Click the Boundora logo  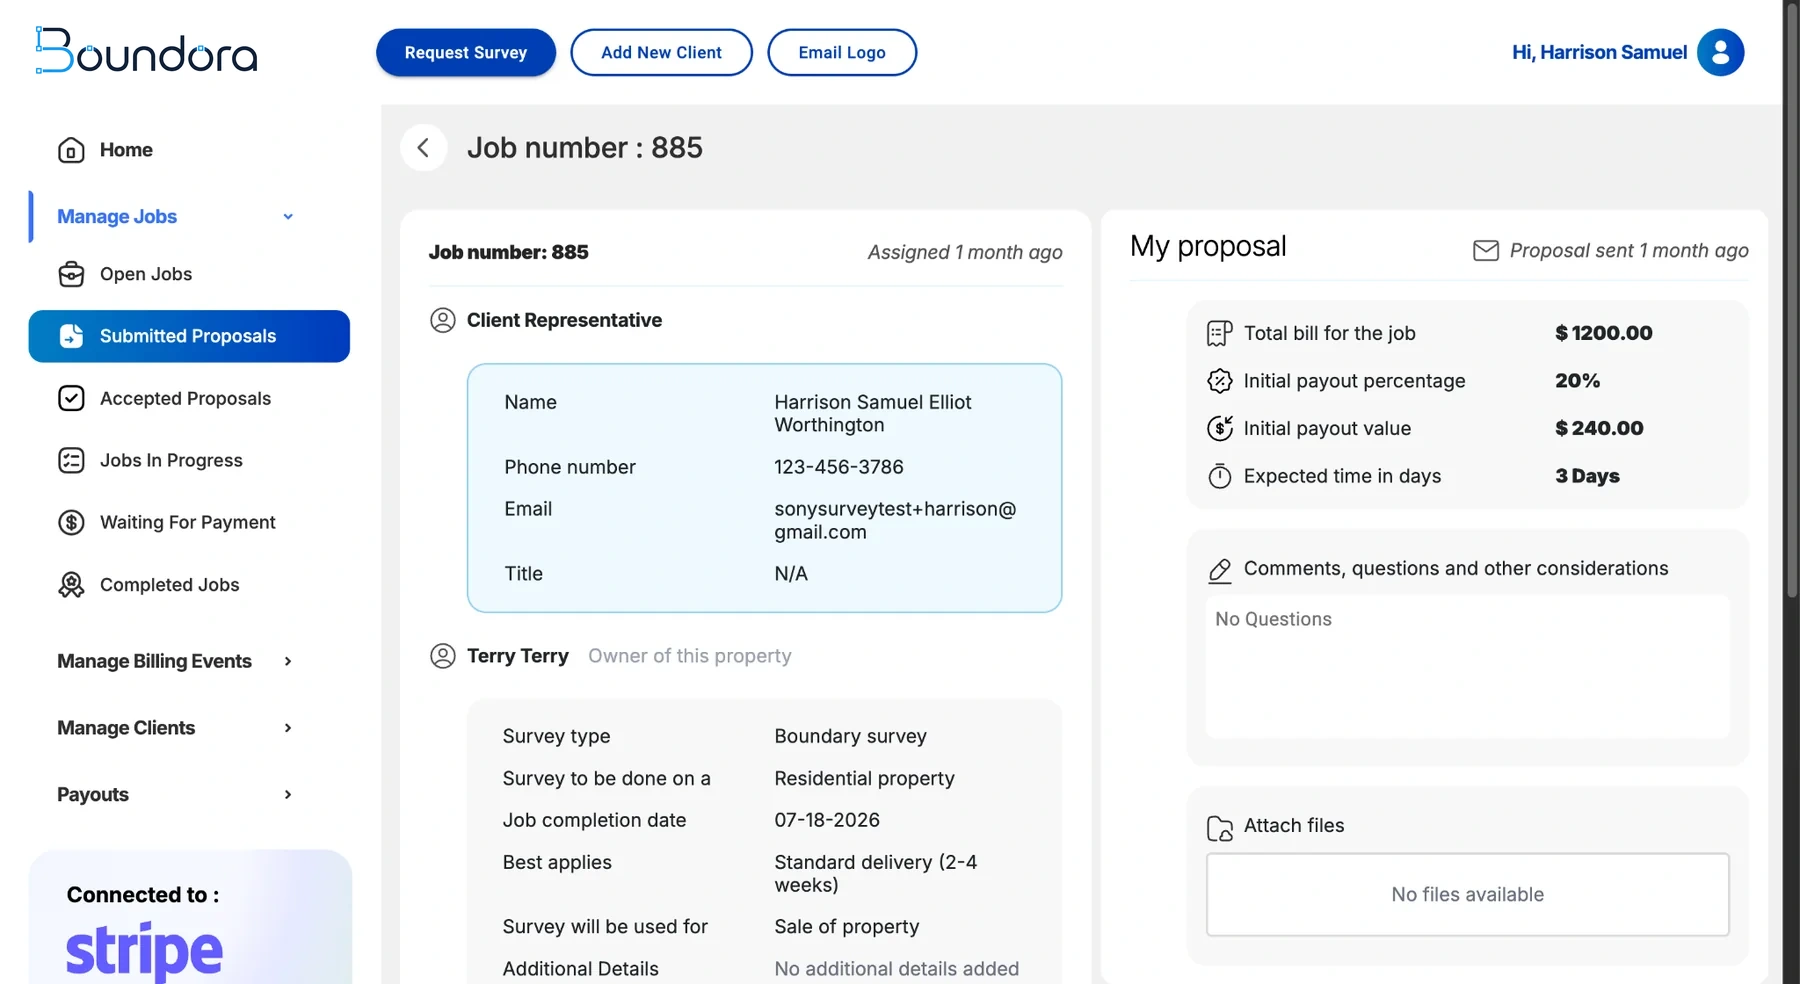coord(146,50)
